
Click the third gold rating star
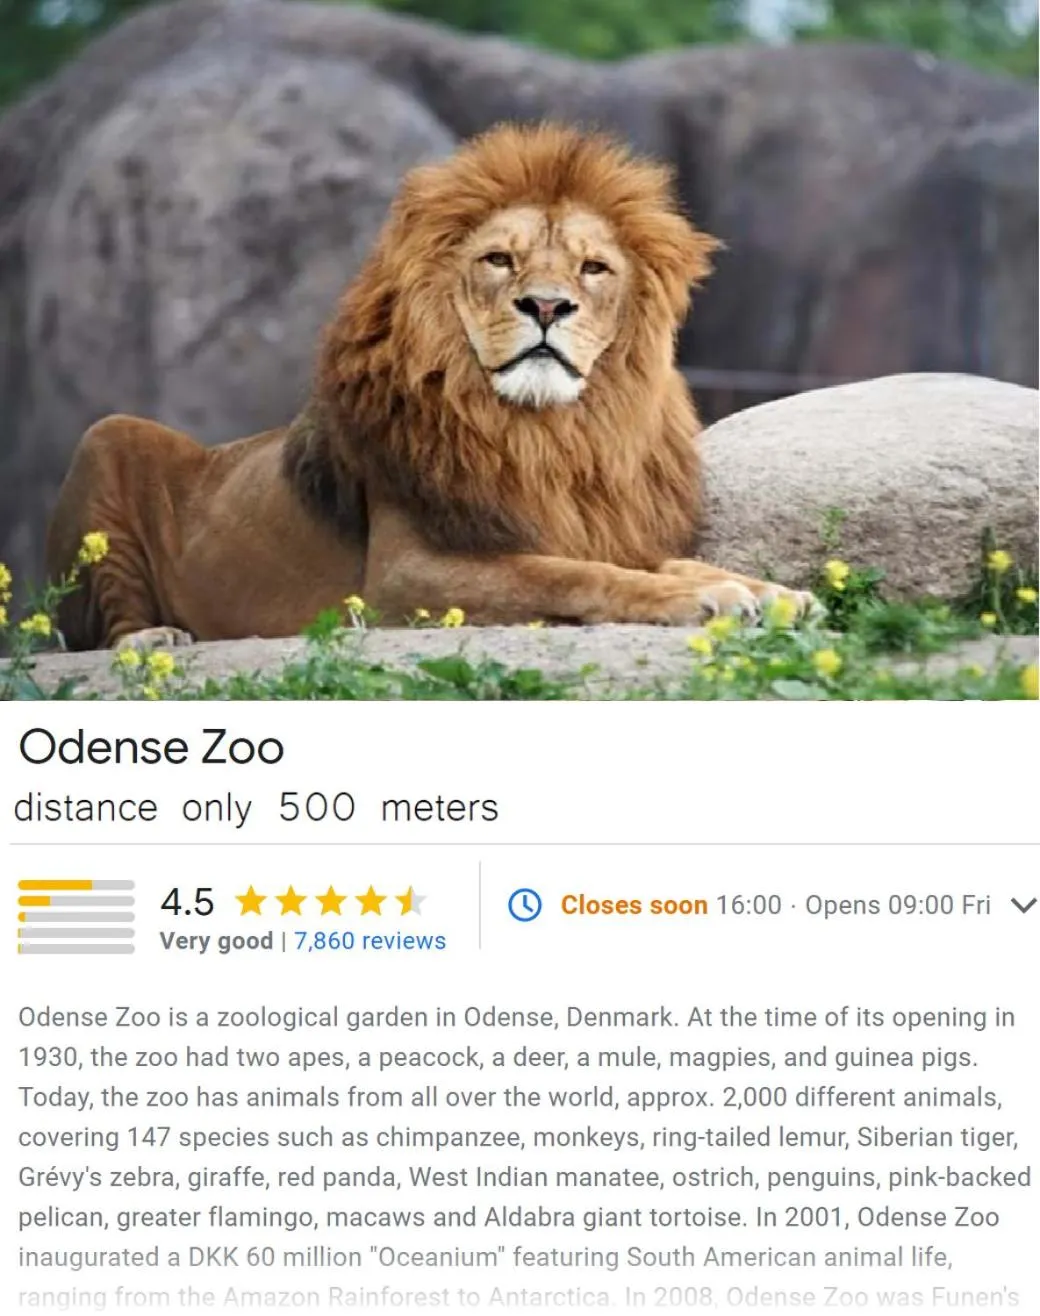331,902
